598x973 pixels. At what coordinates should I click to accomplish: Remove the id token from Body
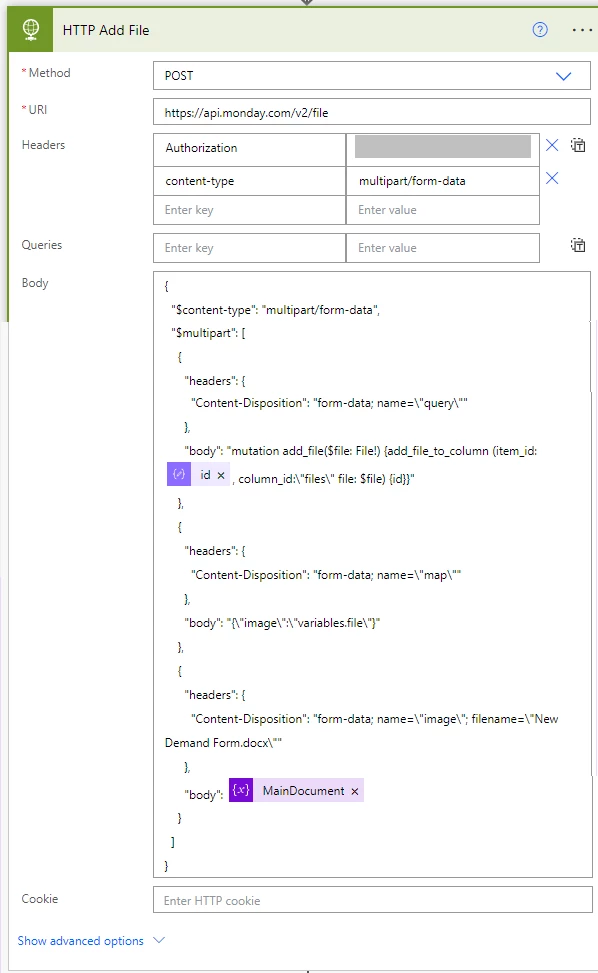pos(221,475)
